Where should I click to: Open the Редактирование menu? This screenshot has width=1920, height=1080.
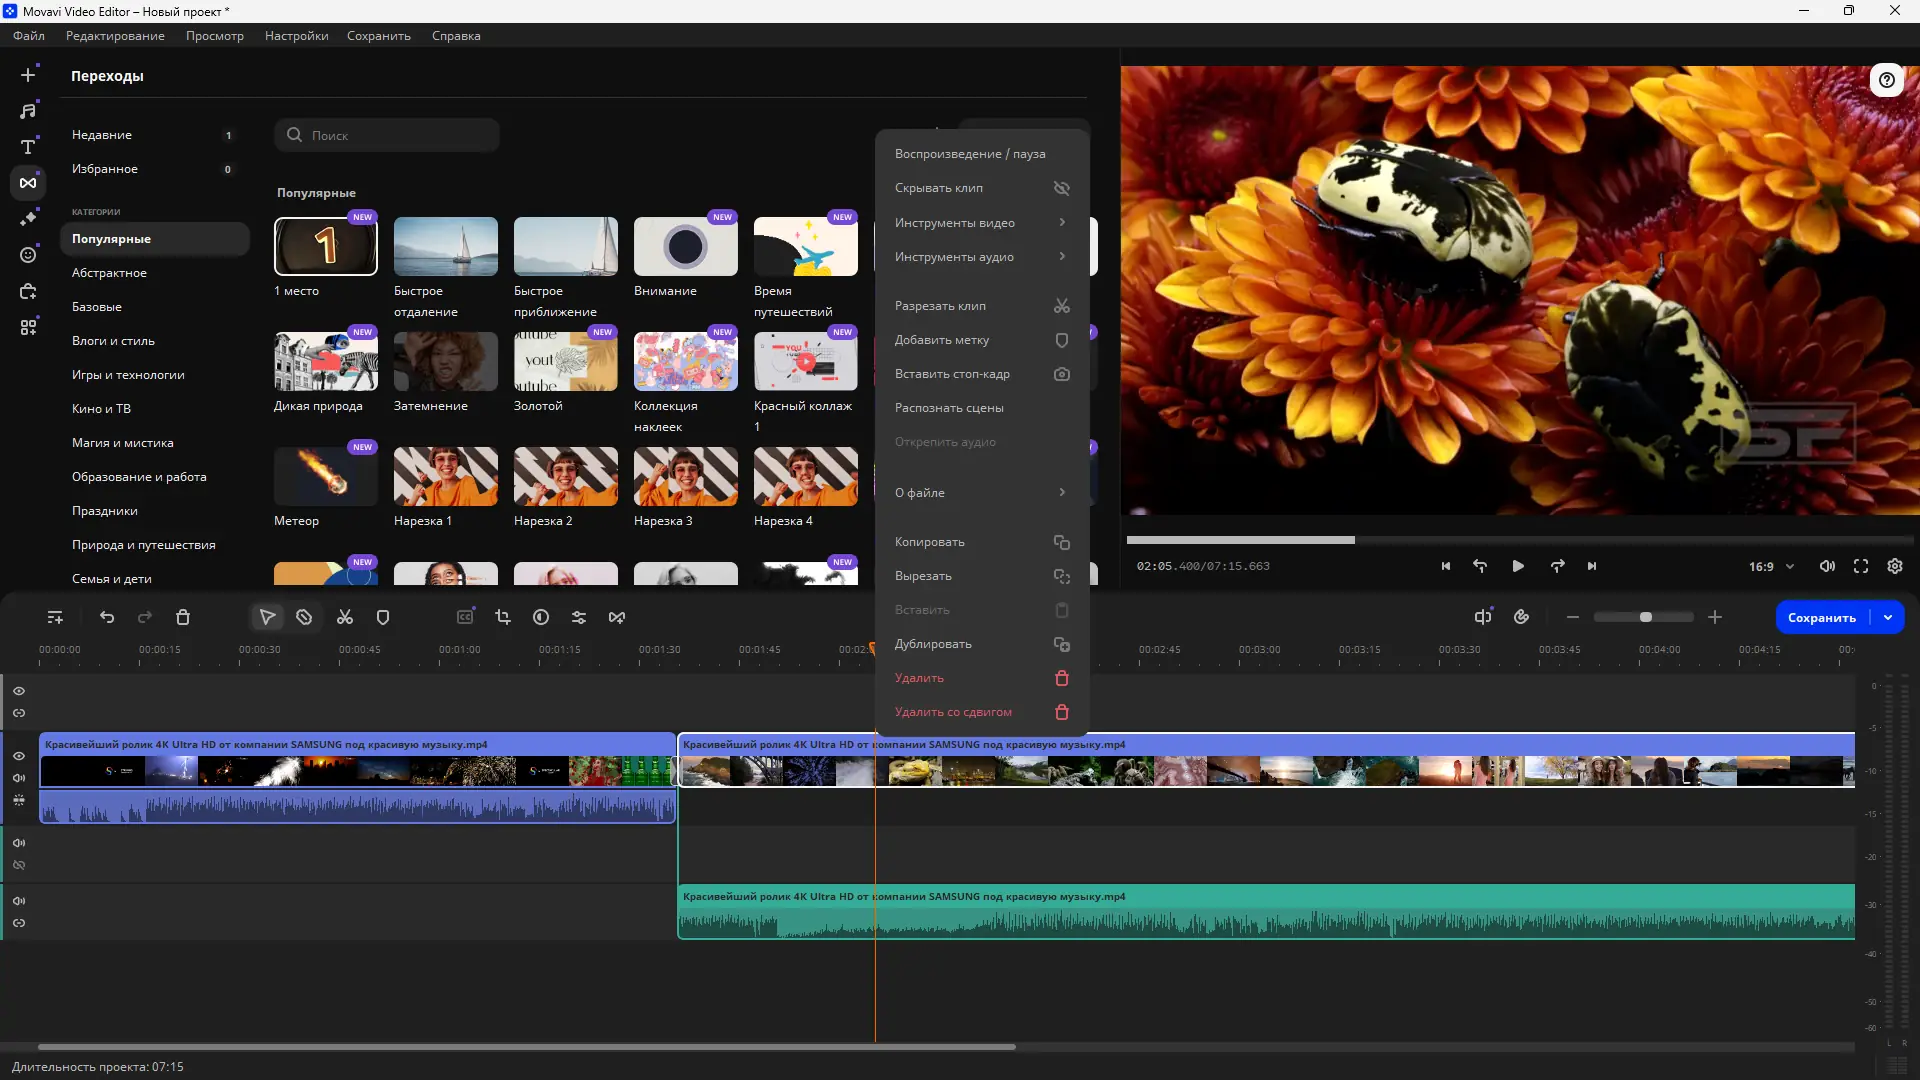pyautogui.click(x=115, y=36)
